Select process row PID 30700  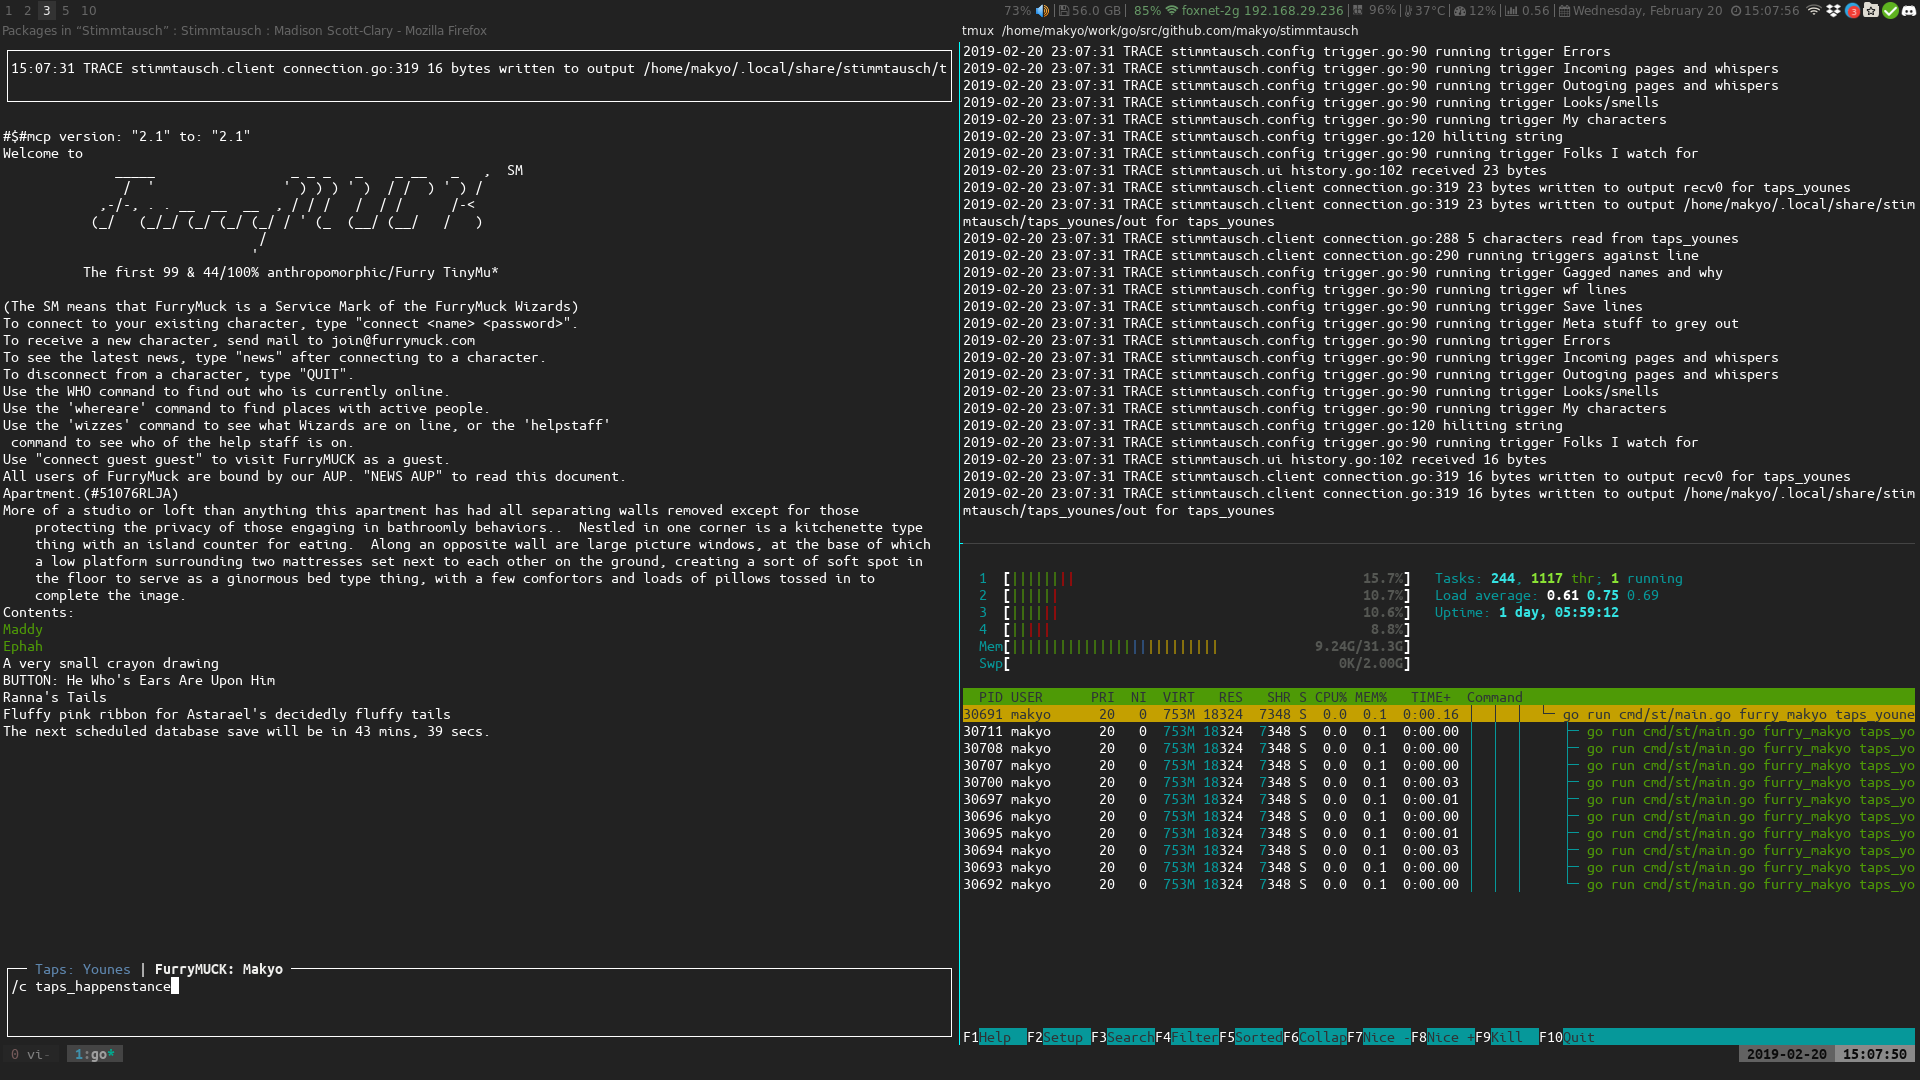pos(1438,783)
